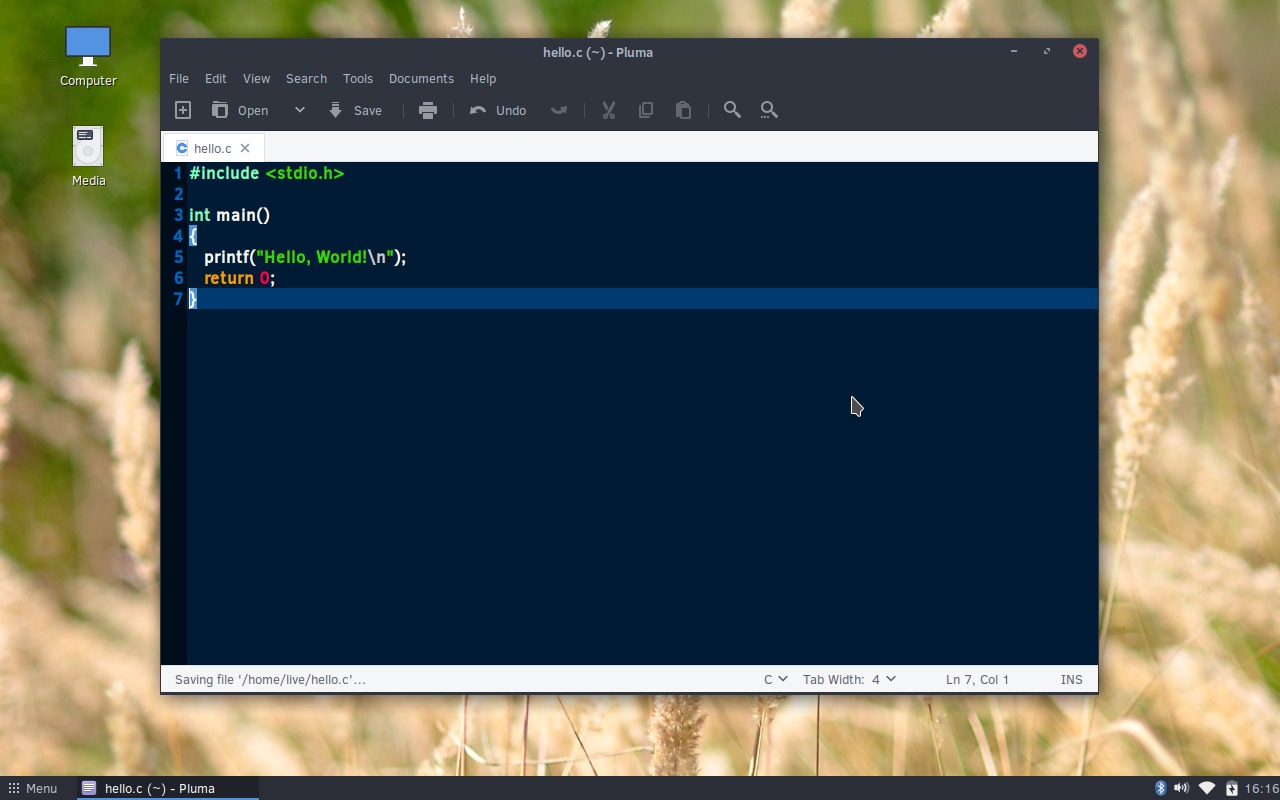Open the Bluetooth tray icon
This screenshot has width=1280, height=800.
click(1159, 788)
